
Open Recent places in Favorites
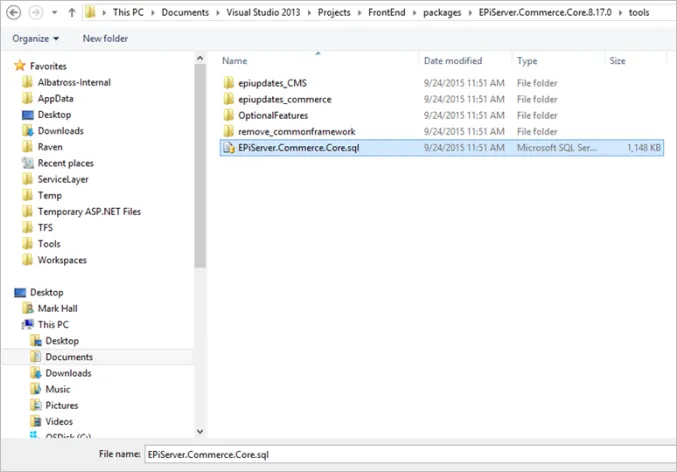[65, 163]
